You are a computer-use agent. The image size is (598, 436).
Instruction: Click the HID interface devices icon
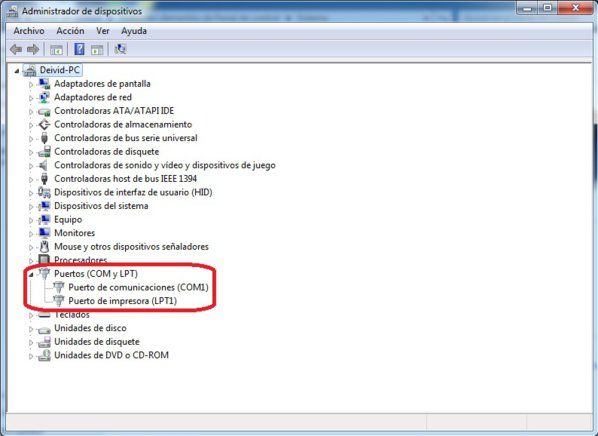click(44, 192)
